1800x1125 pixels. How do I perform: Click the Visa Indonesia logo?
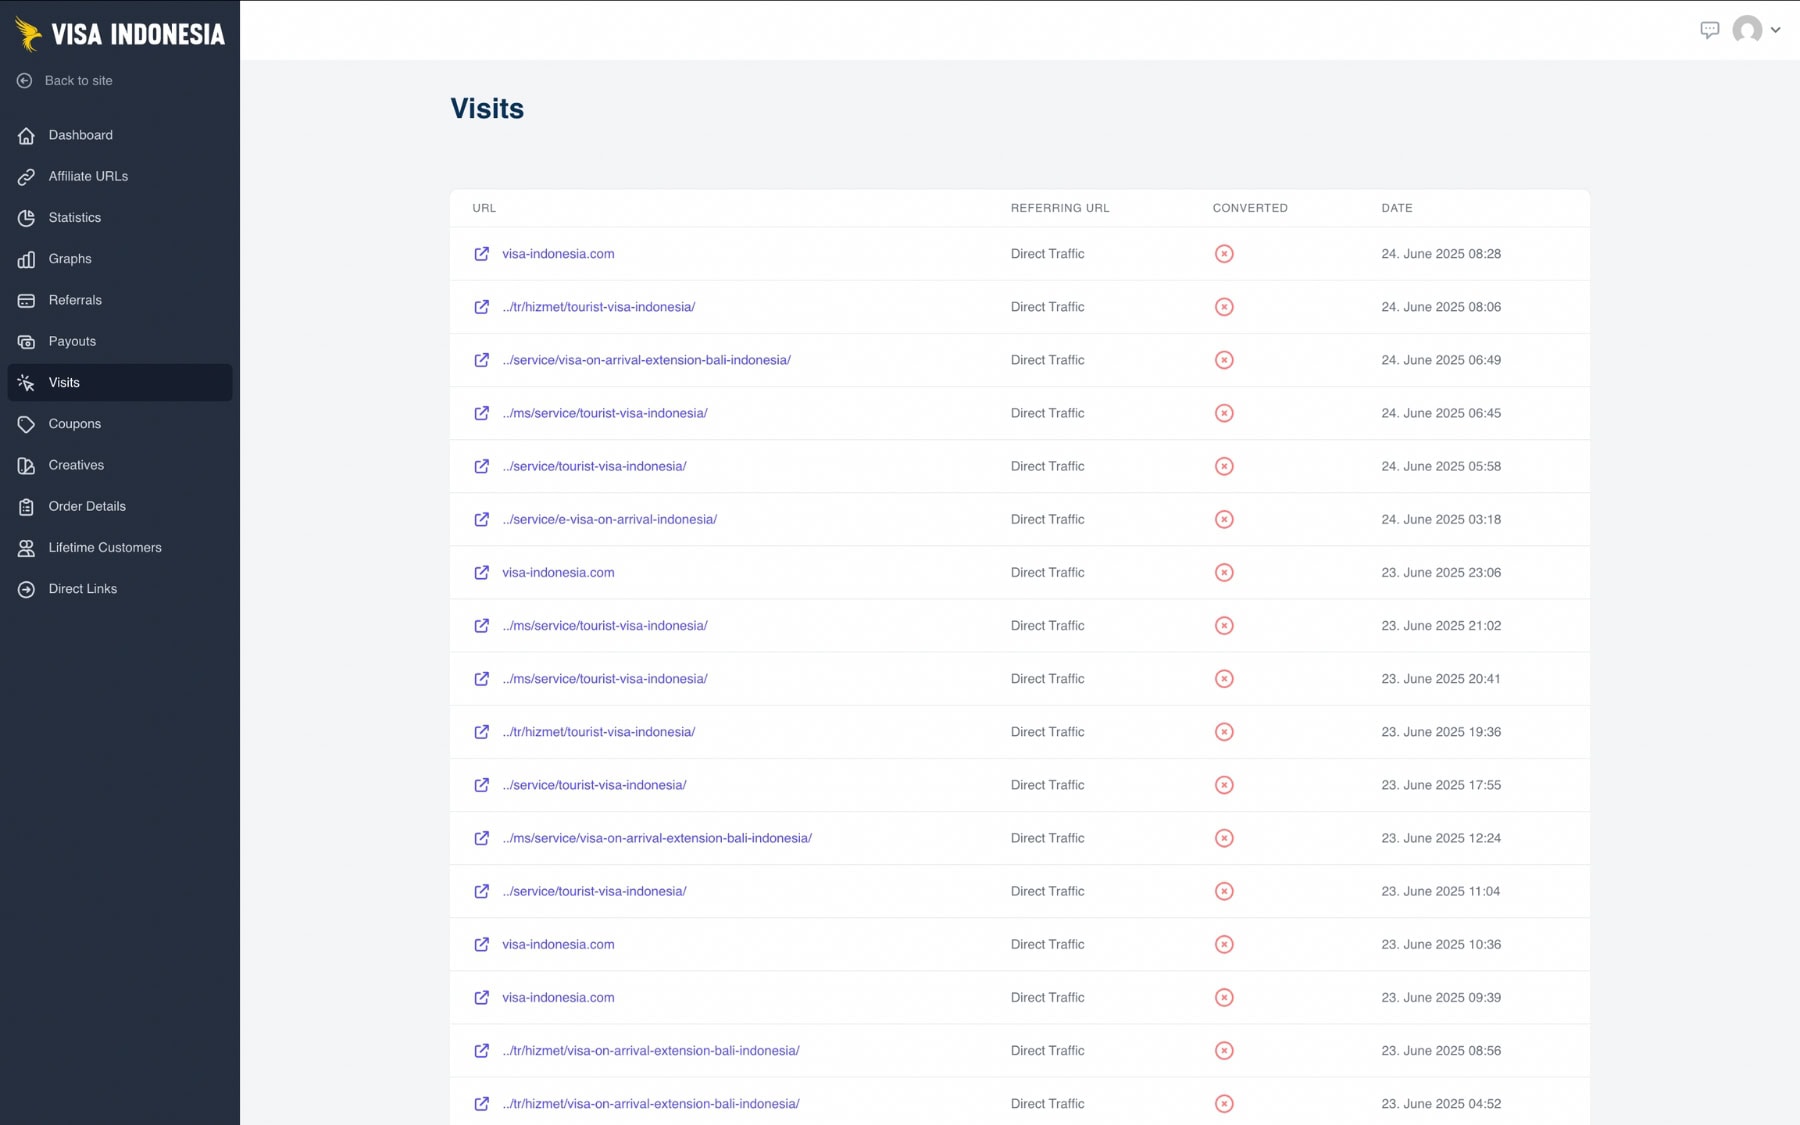click(x=120, y=34)
